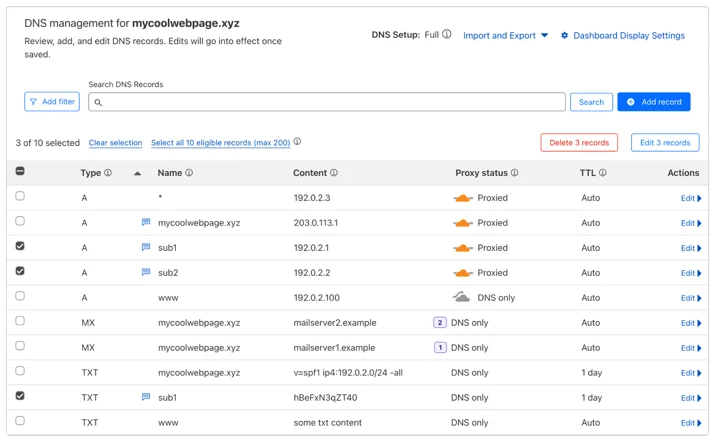Screen dimensions: 715x443
Task: Sort records using the Type column arrow
Action: pos(137,173)
